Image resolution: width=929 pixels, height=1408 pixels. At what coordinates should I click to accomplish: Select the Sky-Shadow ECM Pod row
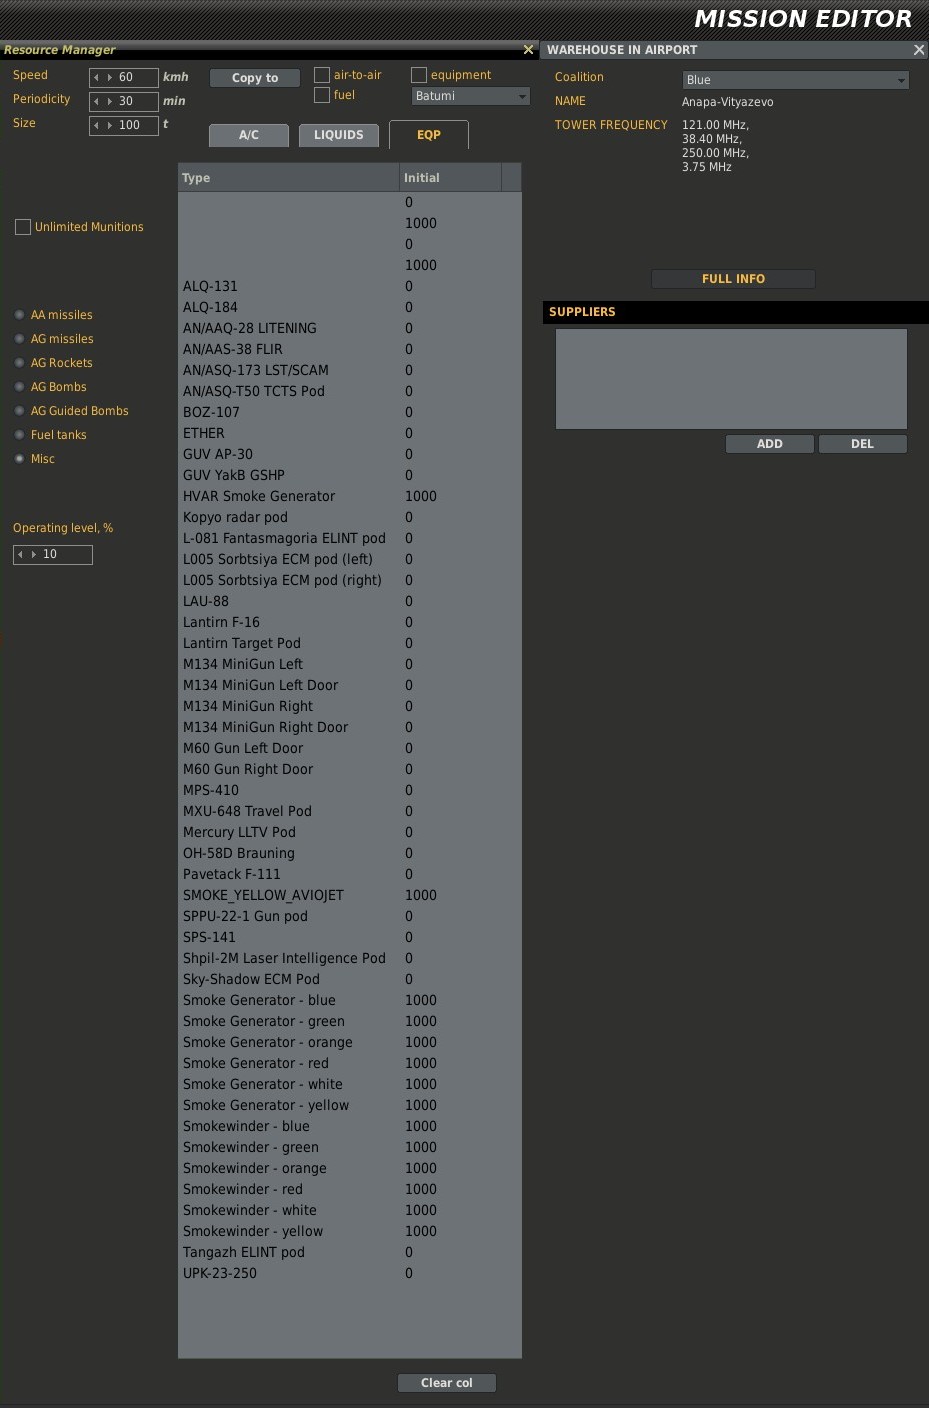pyautogui.click(x=349, y=979)
